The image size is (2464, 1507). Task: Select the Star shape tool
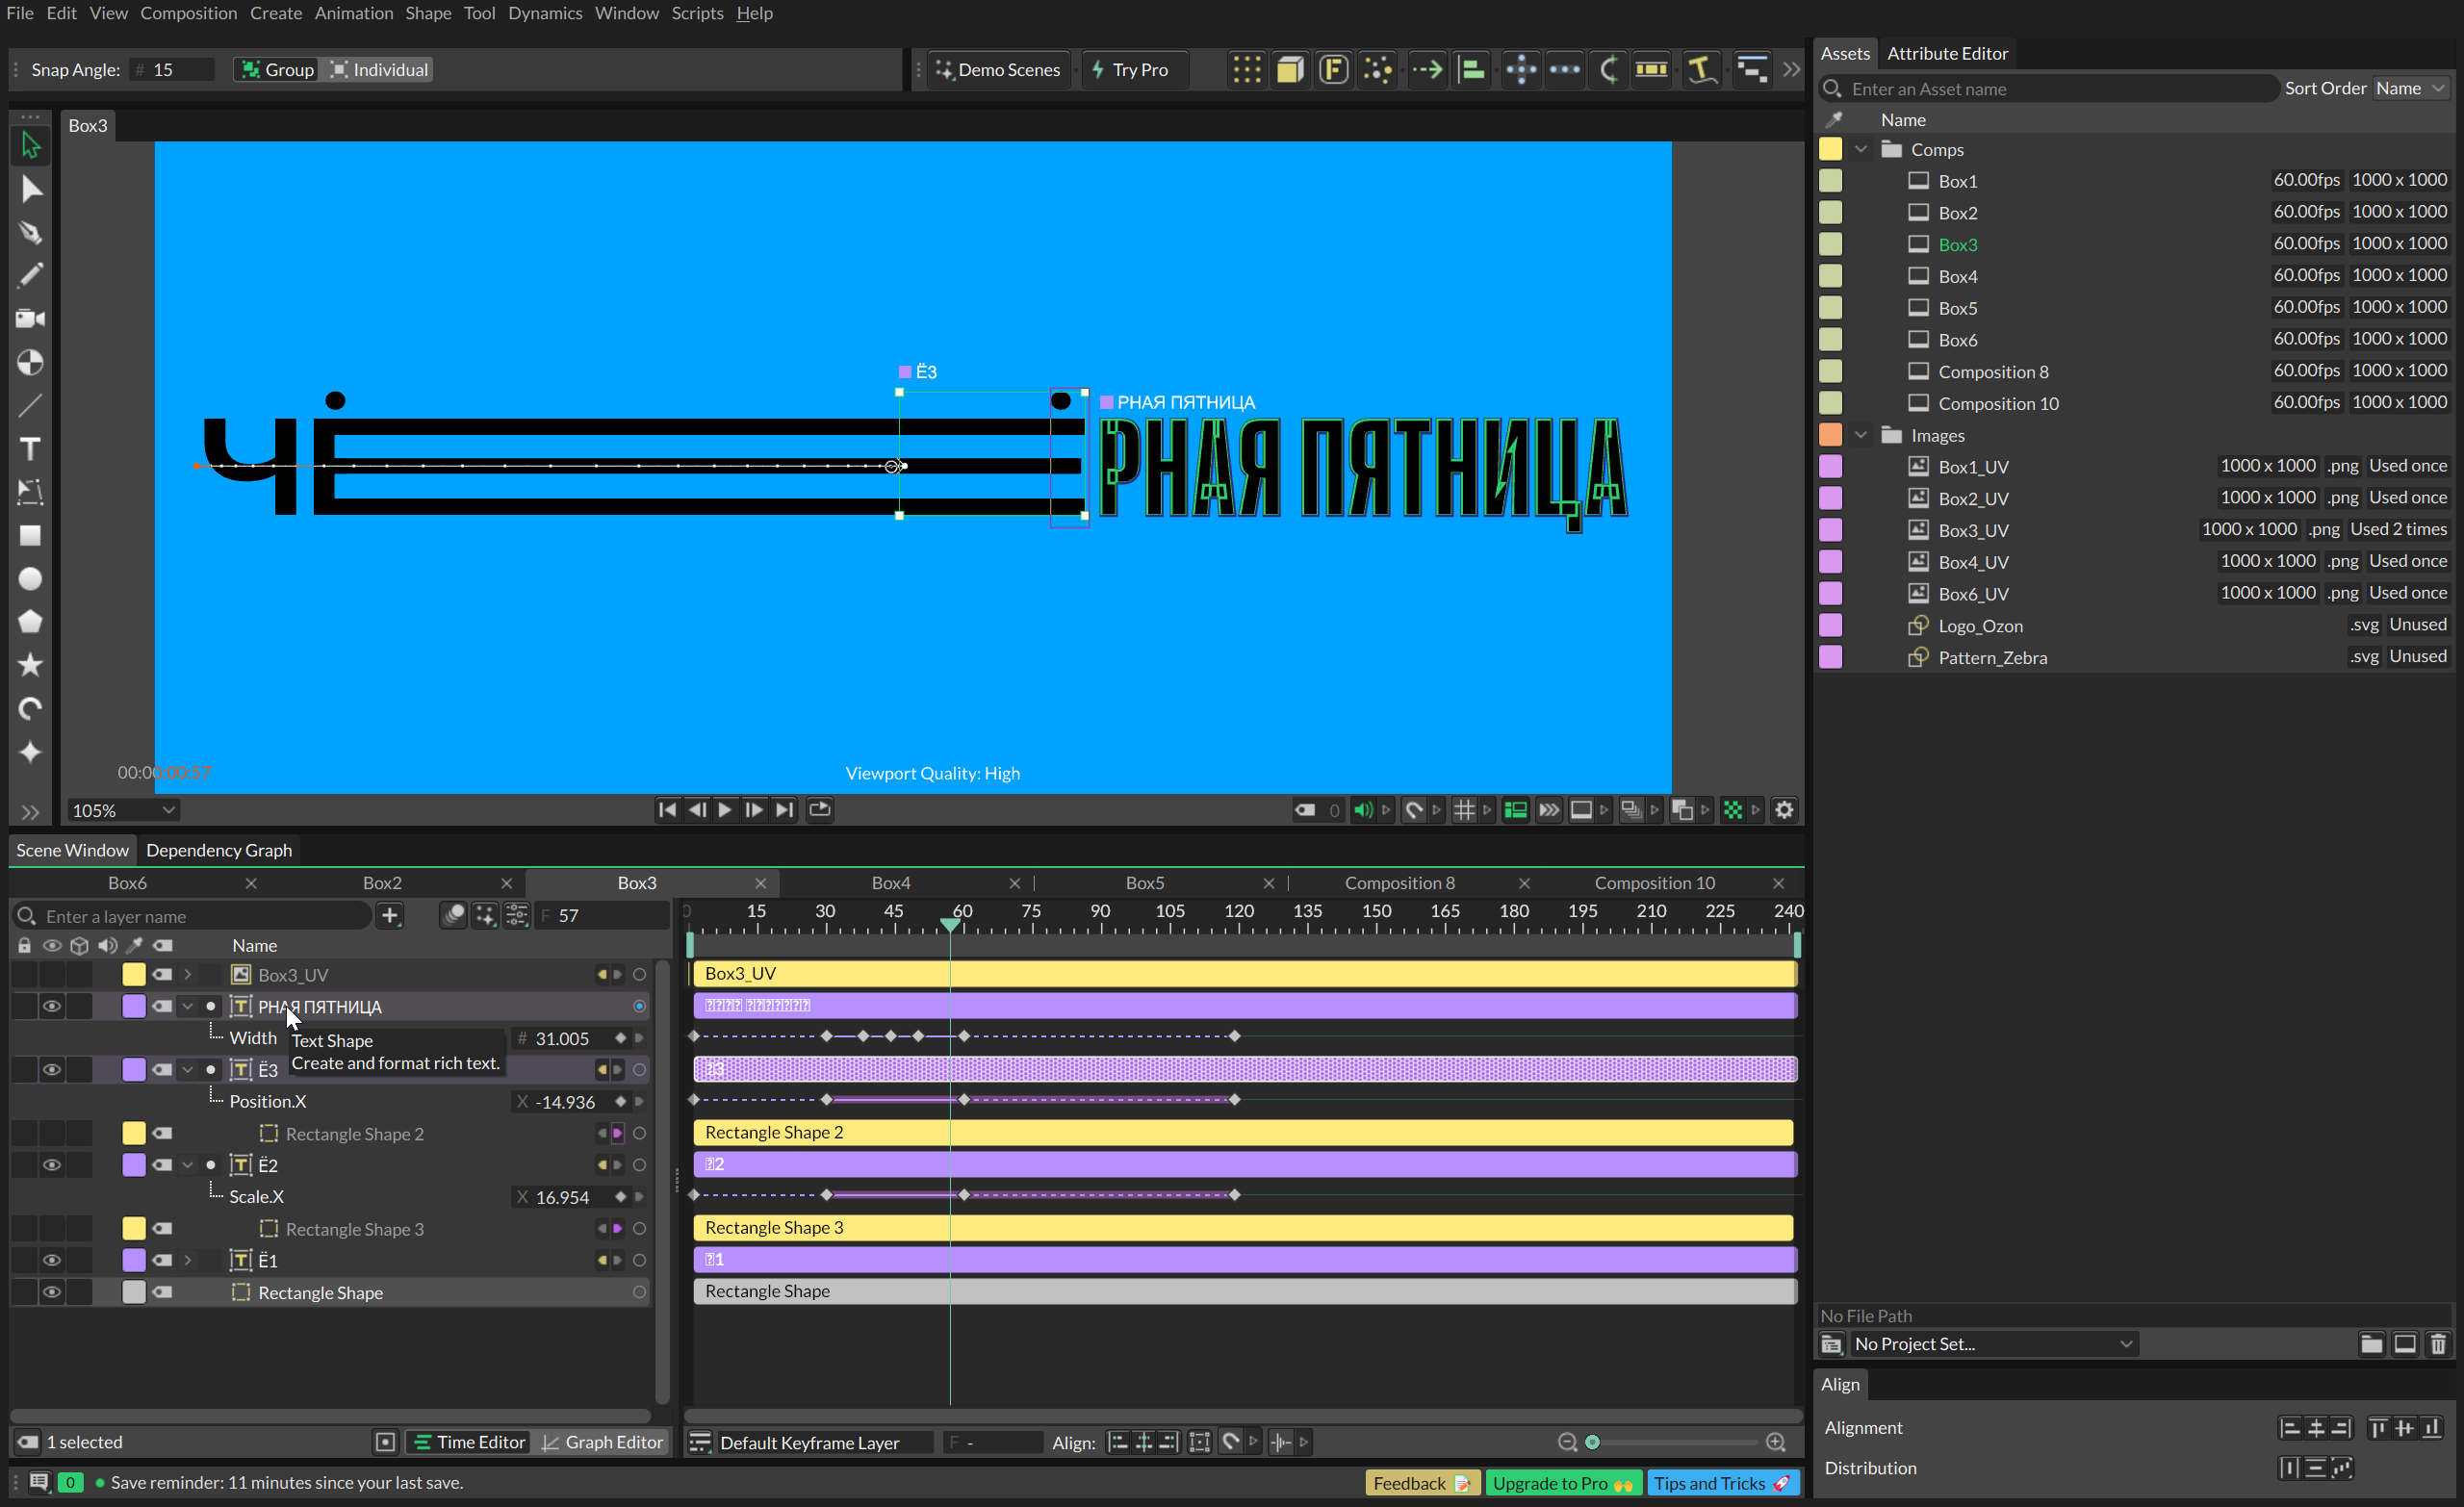[30, 665]
